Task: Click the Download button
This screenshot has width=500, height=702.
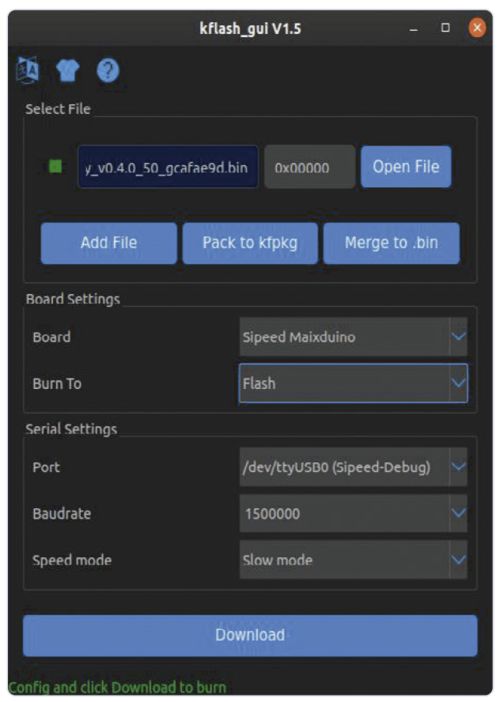Action: pyautogui.click(x=250, y=635)
